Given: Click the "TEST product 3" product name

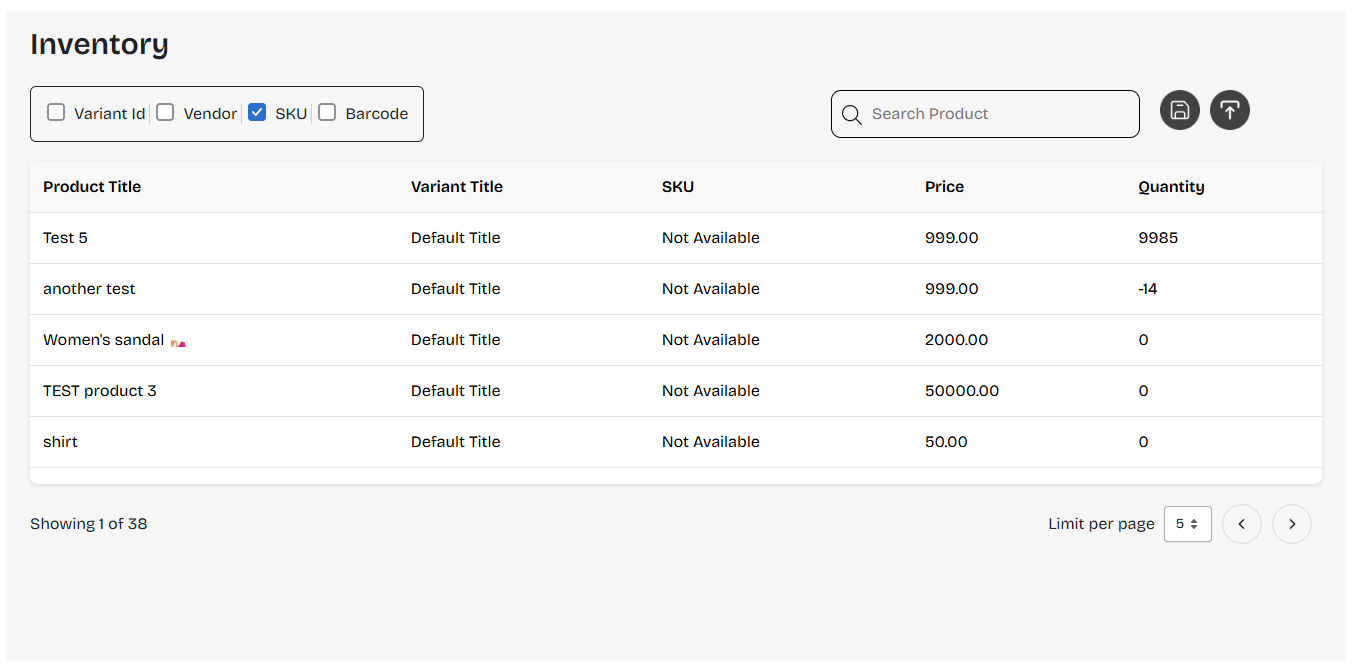Looking at the screenshot, I should click(x=100, y=391).
